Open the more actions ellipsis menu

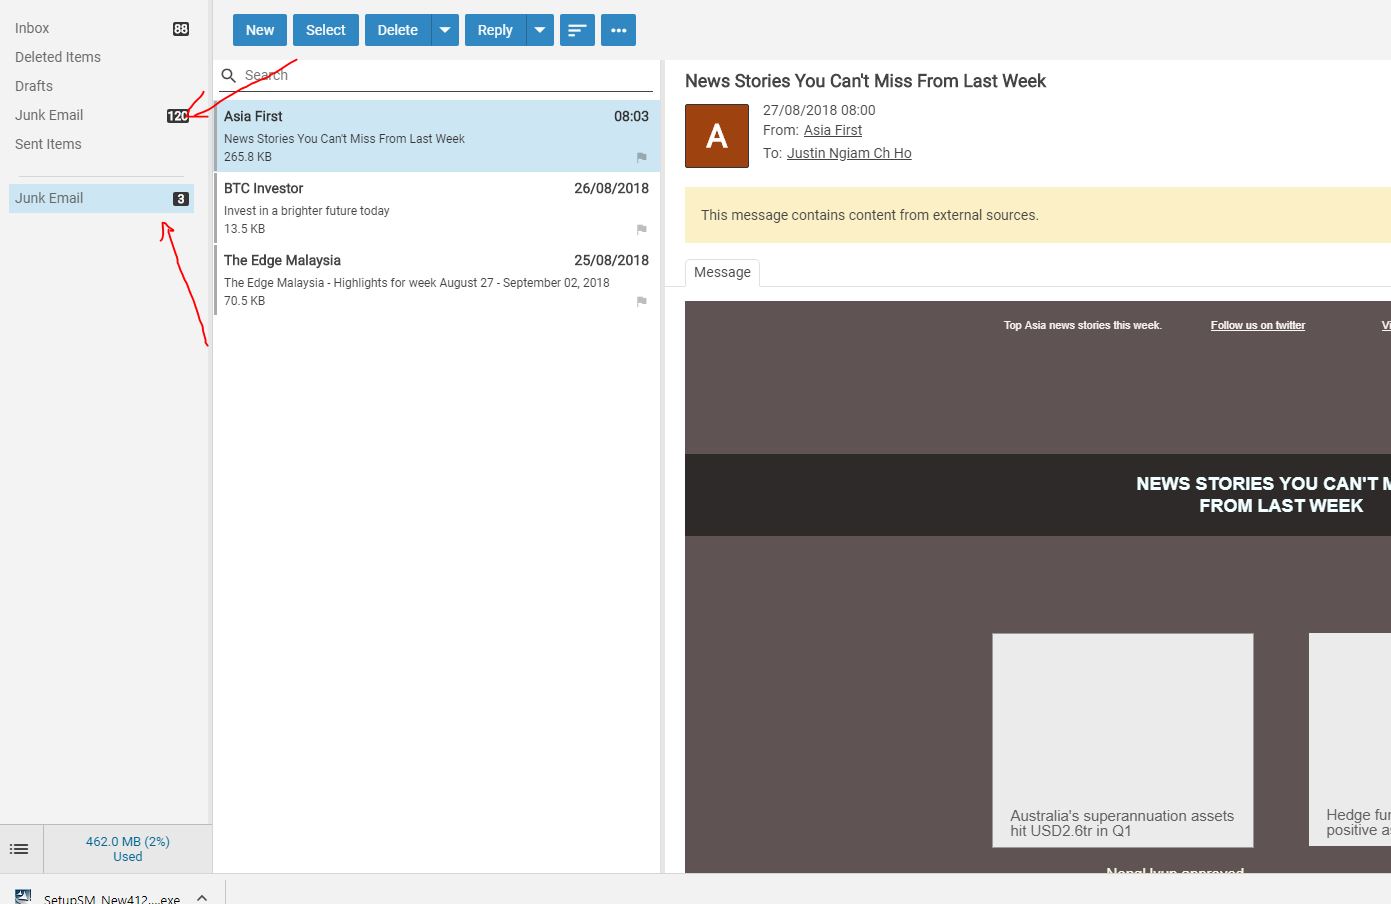coord(618,30)
